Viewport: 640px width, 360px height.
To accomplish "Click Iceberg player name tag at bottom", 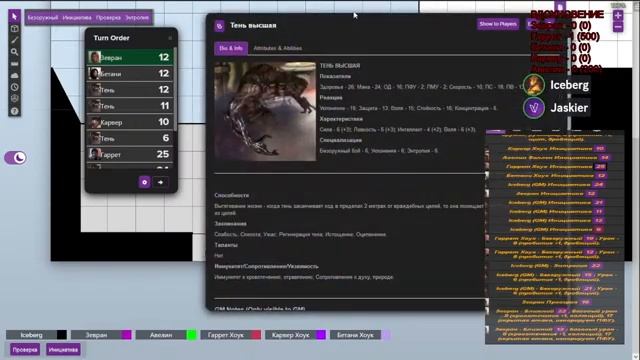I will [x=31, y=335].
